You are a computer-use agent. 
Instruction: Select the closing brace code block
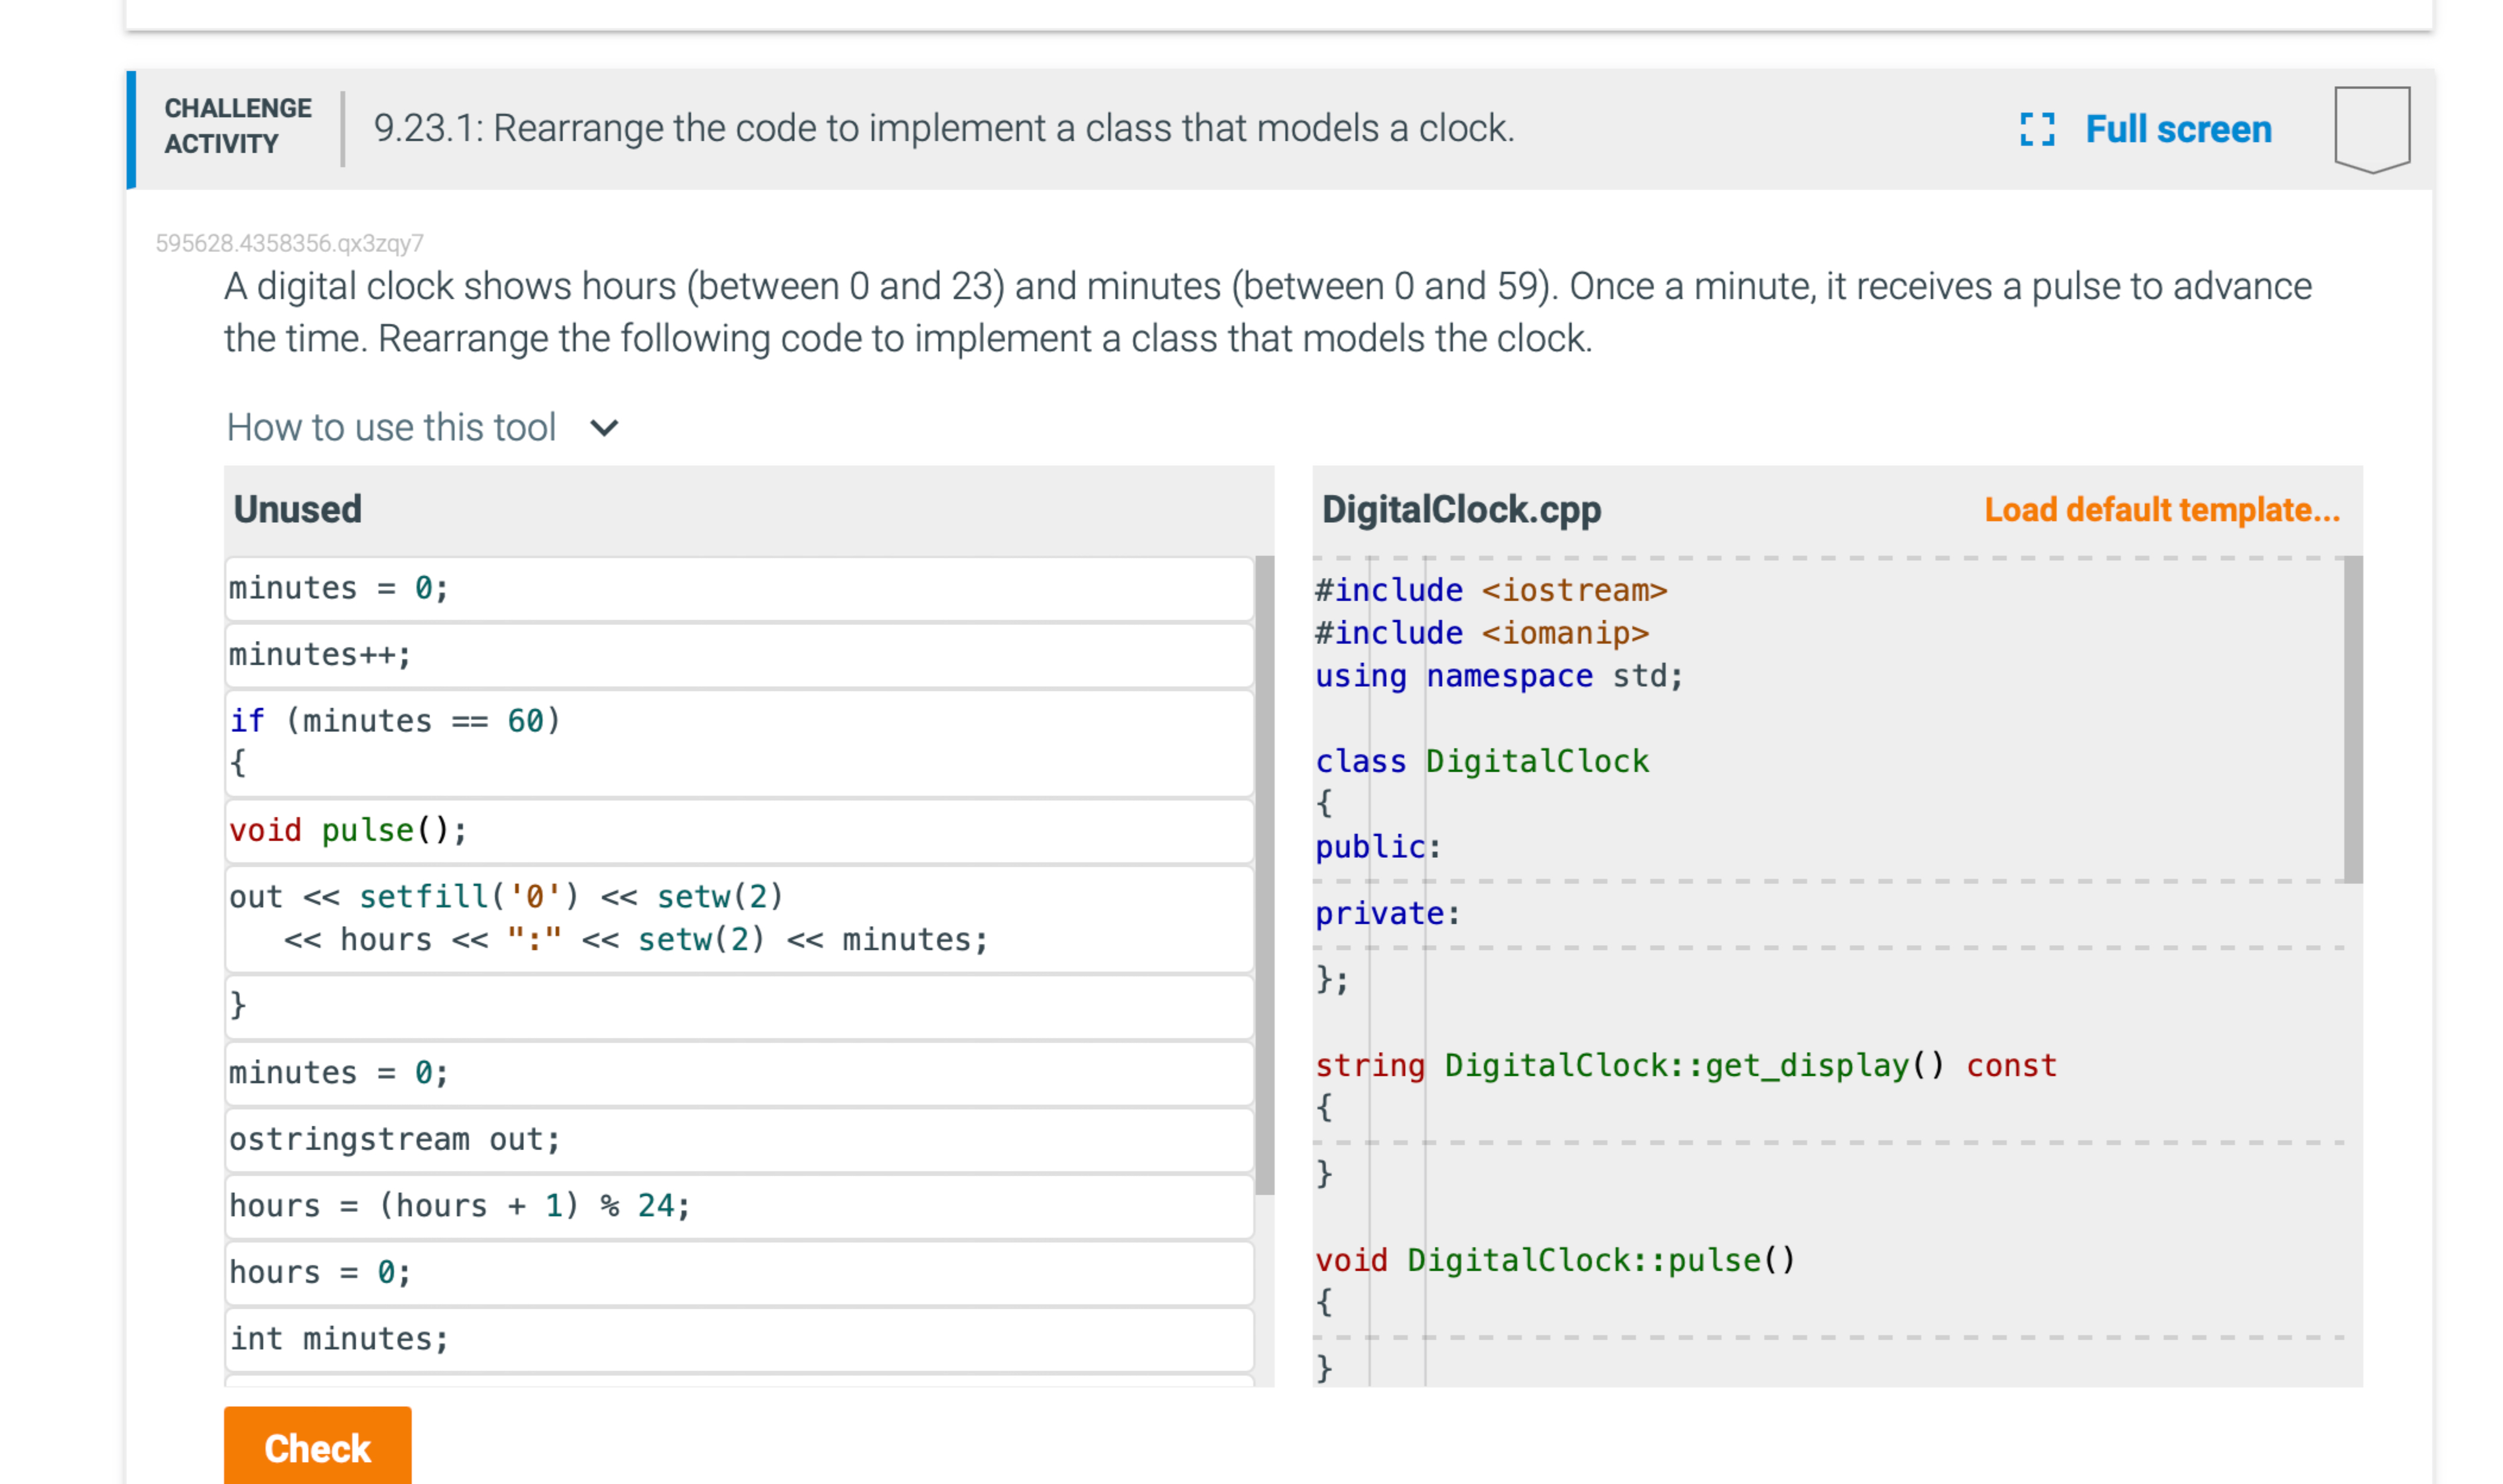(739, 1006)
